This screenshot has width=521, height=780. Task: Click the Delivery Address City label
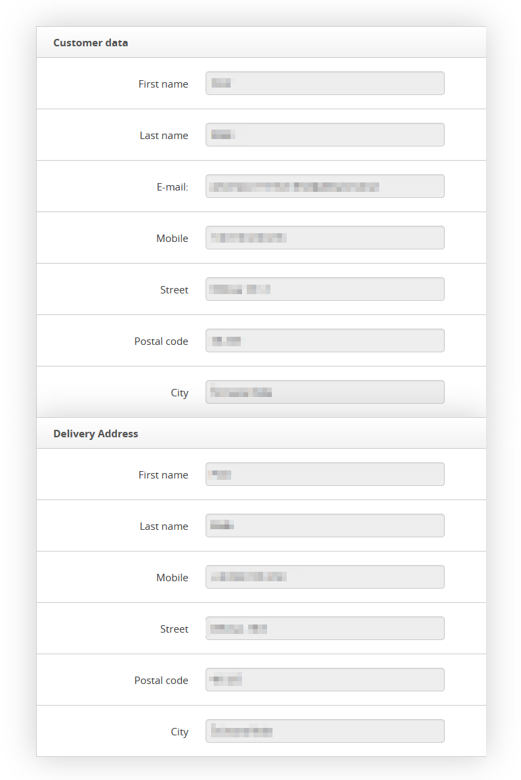point(180,732)
